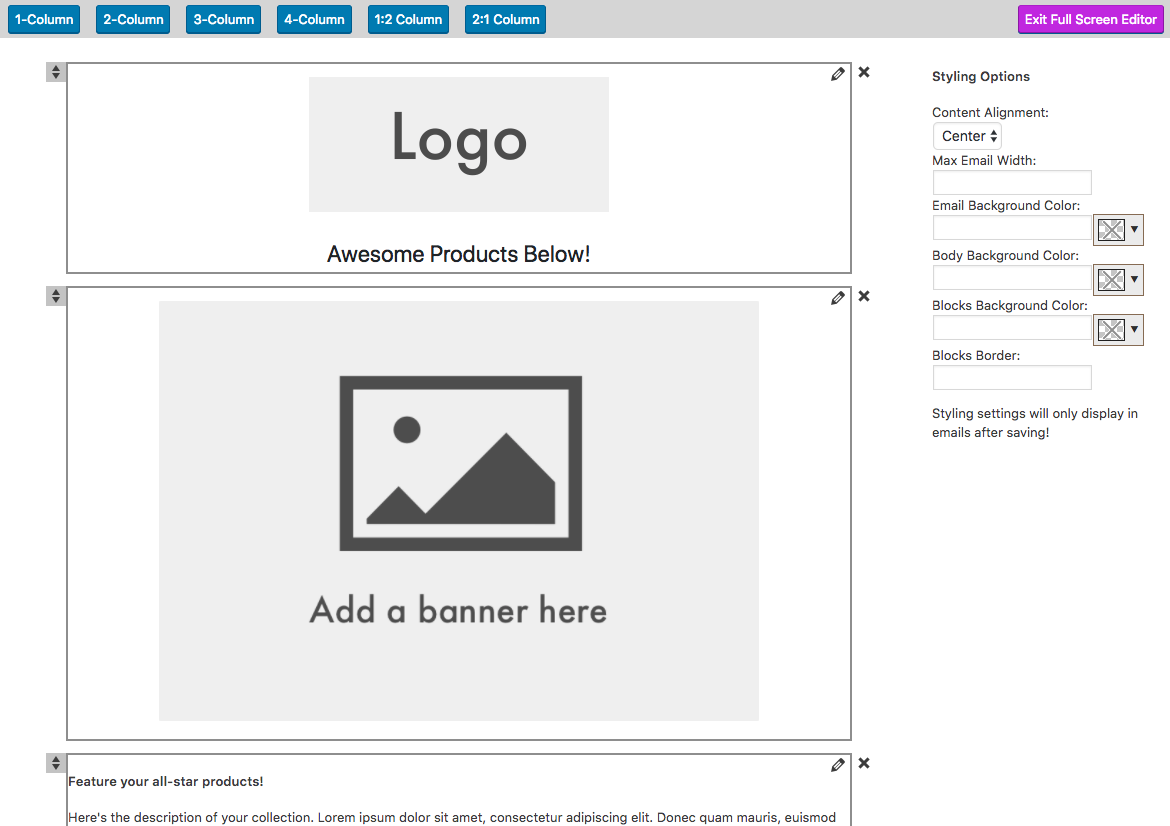This screenshot has height=826, width=1170.
Task: Click the Feature products block reorder handle
Action: click(x=56, y=763)
